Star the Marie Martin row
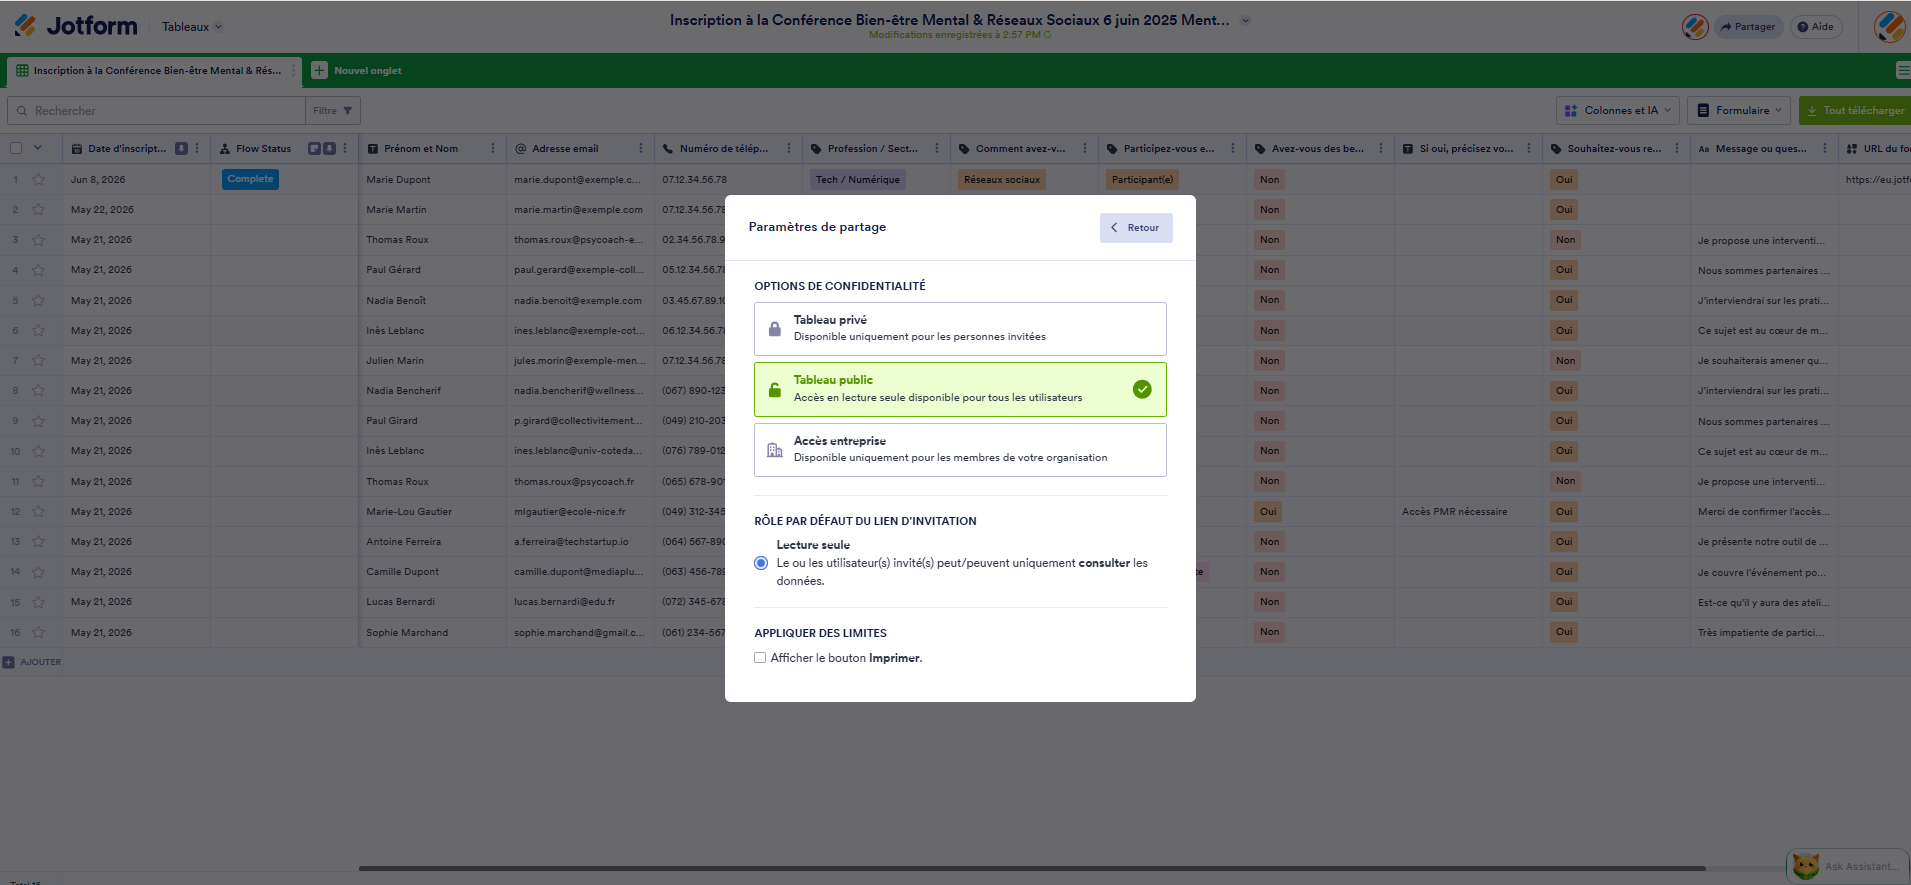1911x885 pixels. (x=38, y=210)
